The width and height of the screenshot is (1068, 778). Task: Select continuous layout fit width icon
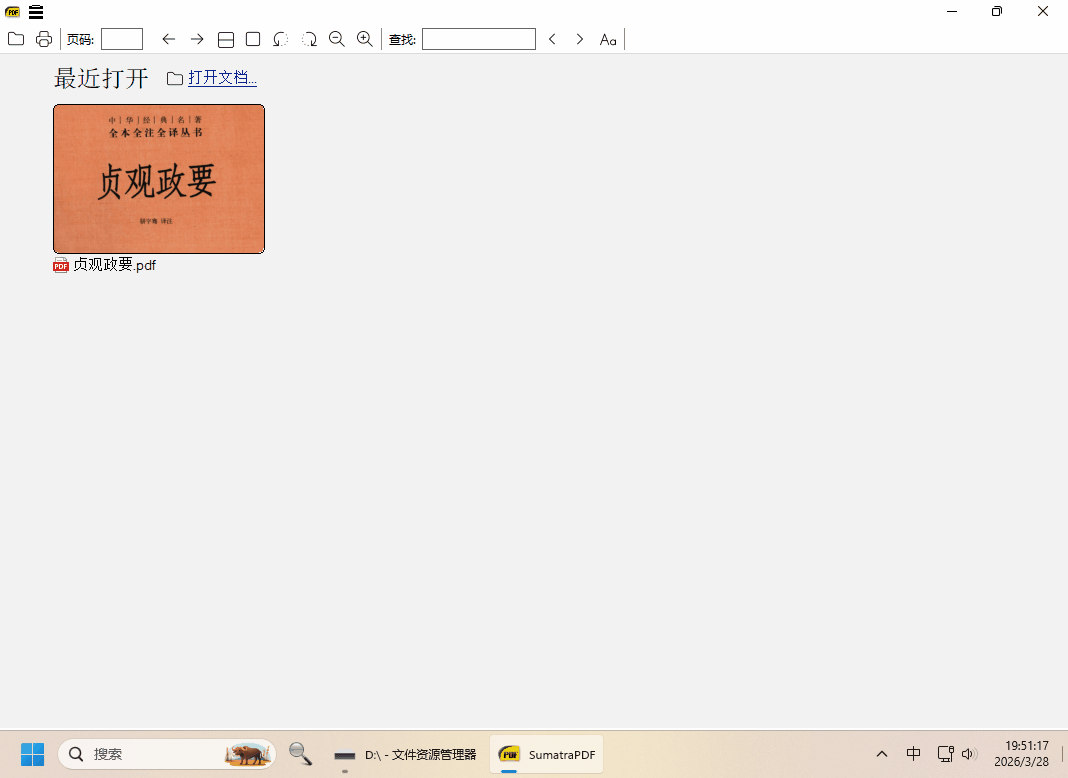225,40
